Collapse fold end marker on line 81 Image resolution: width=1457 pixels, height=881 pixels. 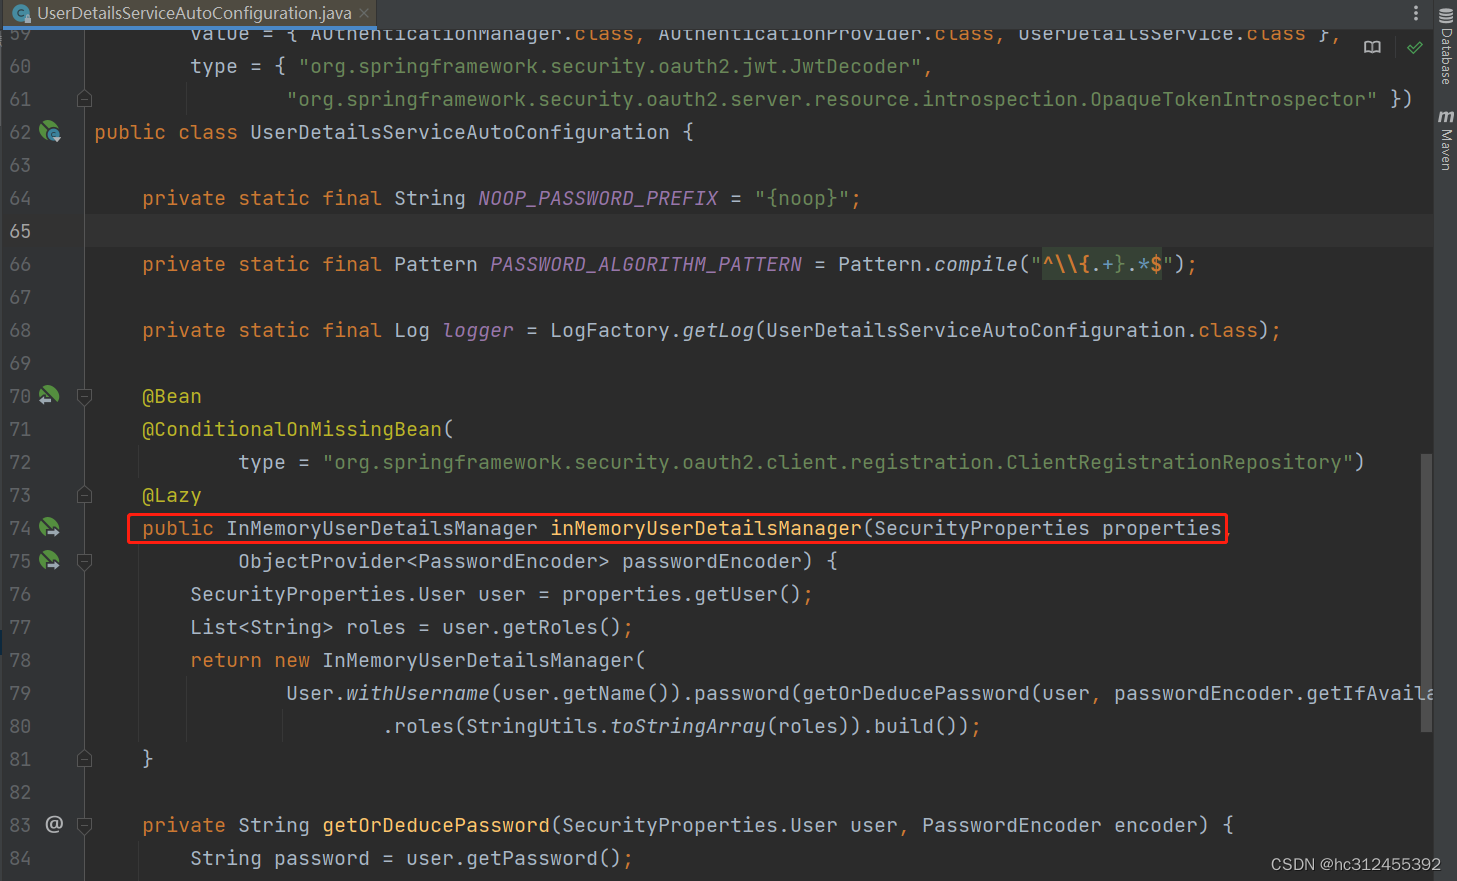tap(84, 759)
